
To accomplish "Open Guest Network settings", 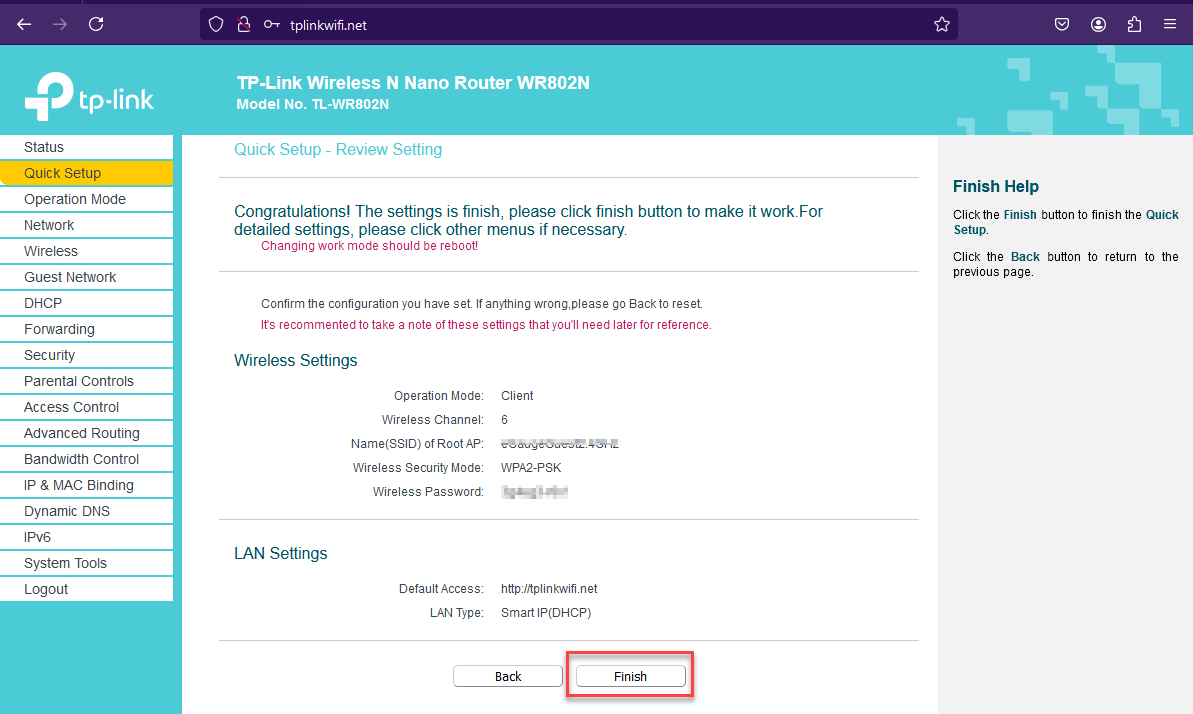I will pyautogui.click(x=87, y=277).
